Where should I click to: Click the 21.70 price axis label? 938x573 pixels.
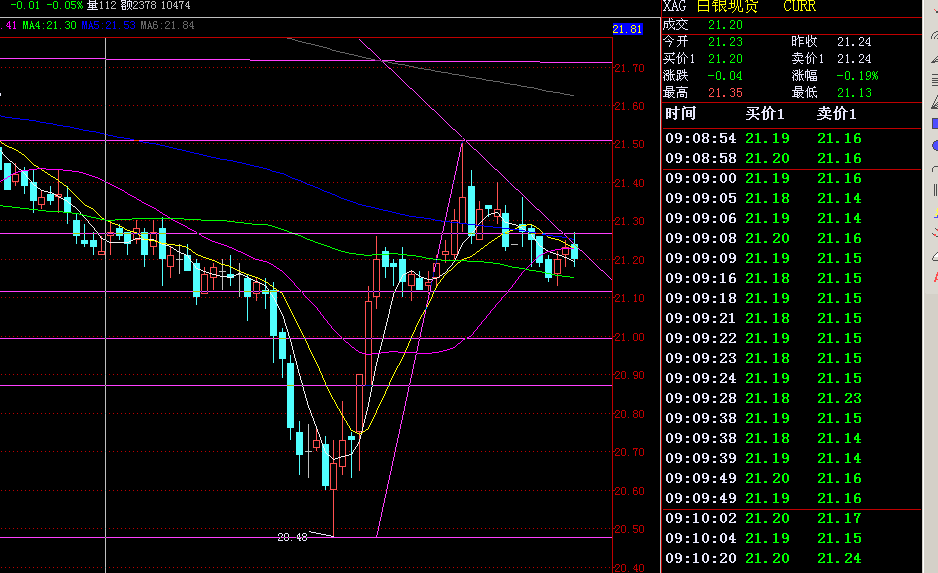tap(629, 68)
